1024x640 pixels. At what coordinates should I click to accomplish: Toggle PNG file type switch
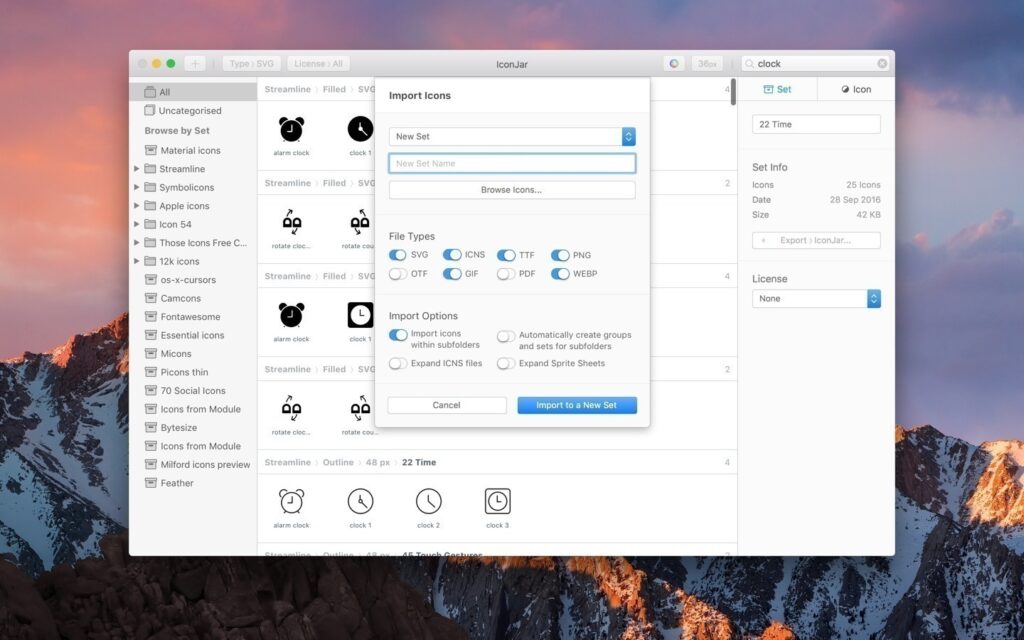560,255
